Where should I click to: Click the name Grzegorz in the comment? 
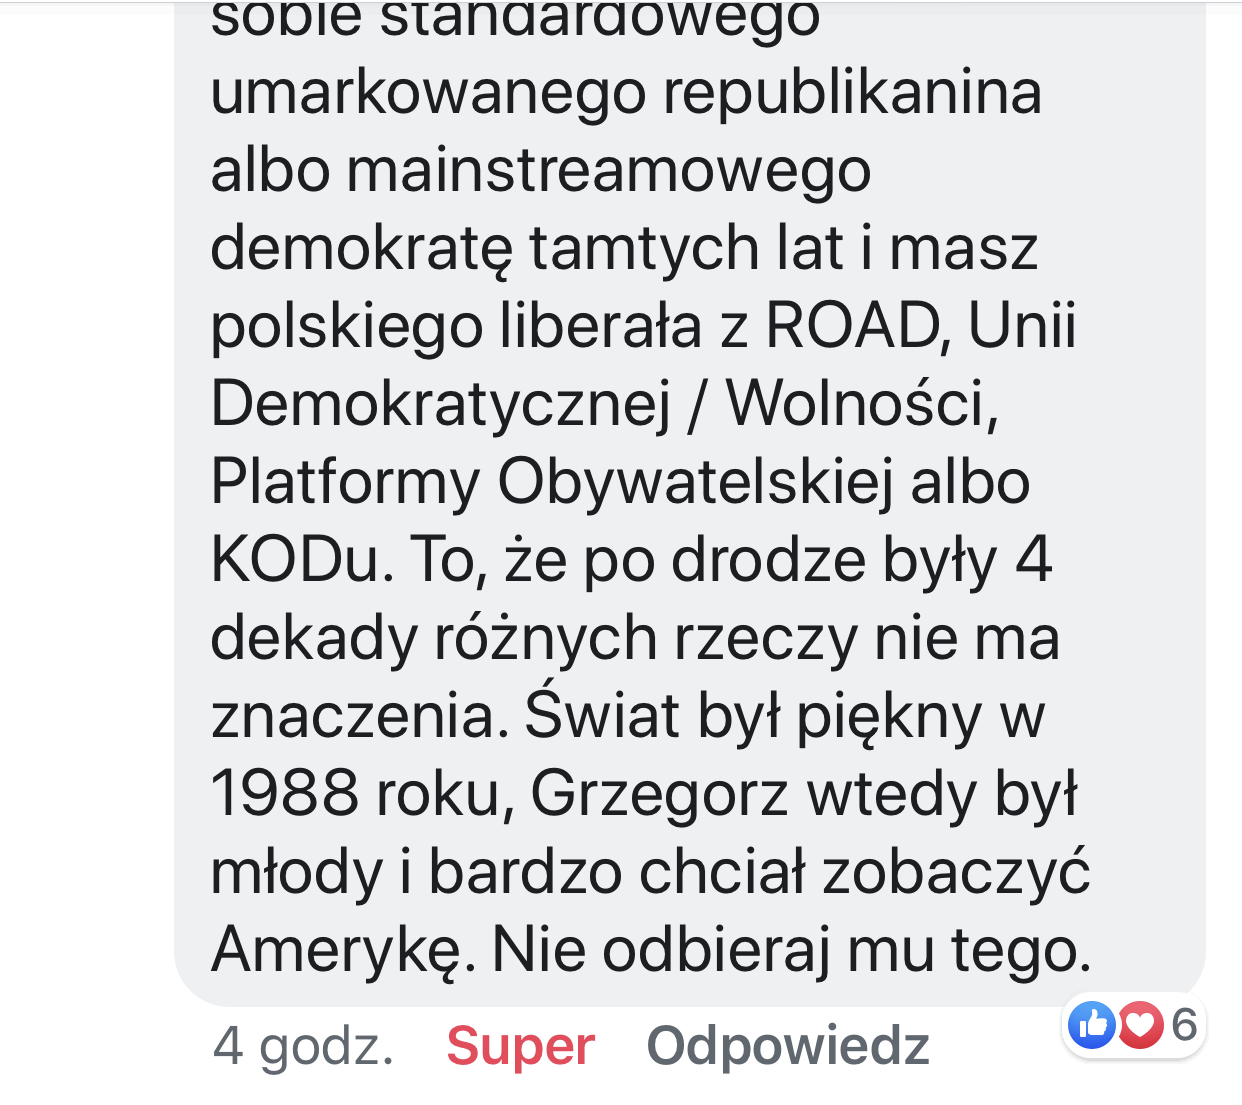(x=659, y=796)
